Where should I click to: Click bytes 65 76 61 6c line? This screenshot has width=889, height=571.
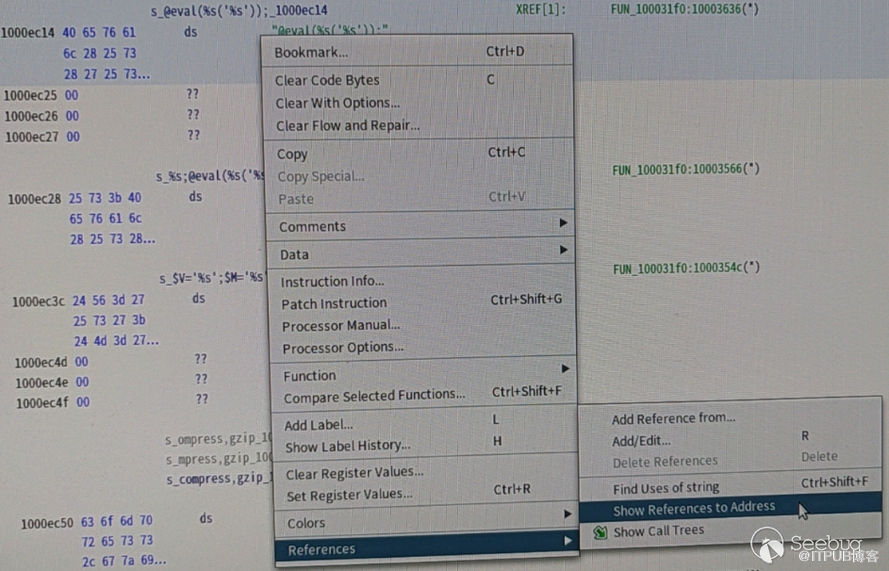coord(105,219)
